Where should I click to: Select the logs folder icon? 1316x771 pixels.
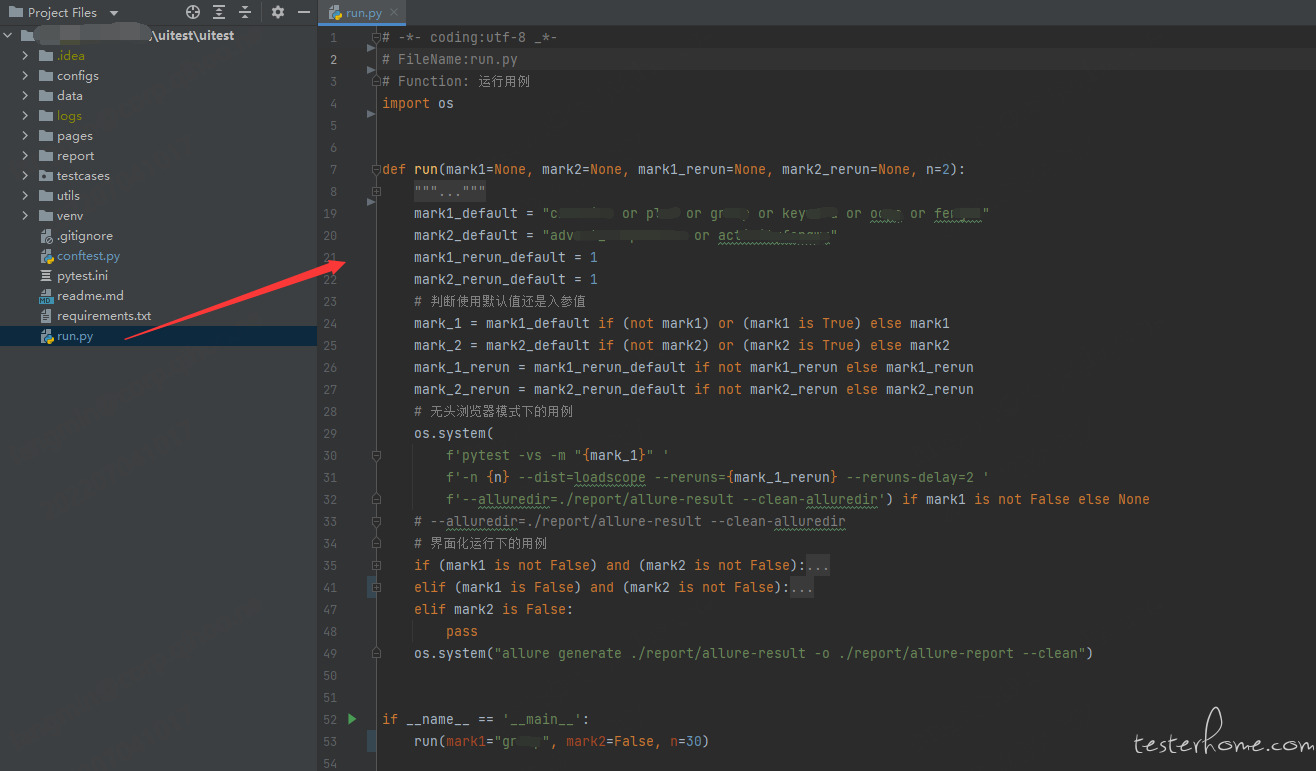click(x=46, y=116)
